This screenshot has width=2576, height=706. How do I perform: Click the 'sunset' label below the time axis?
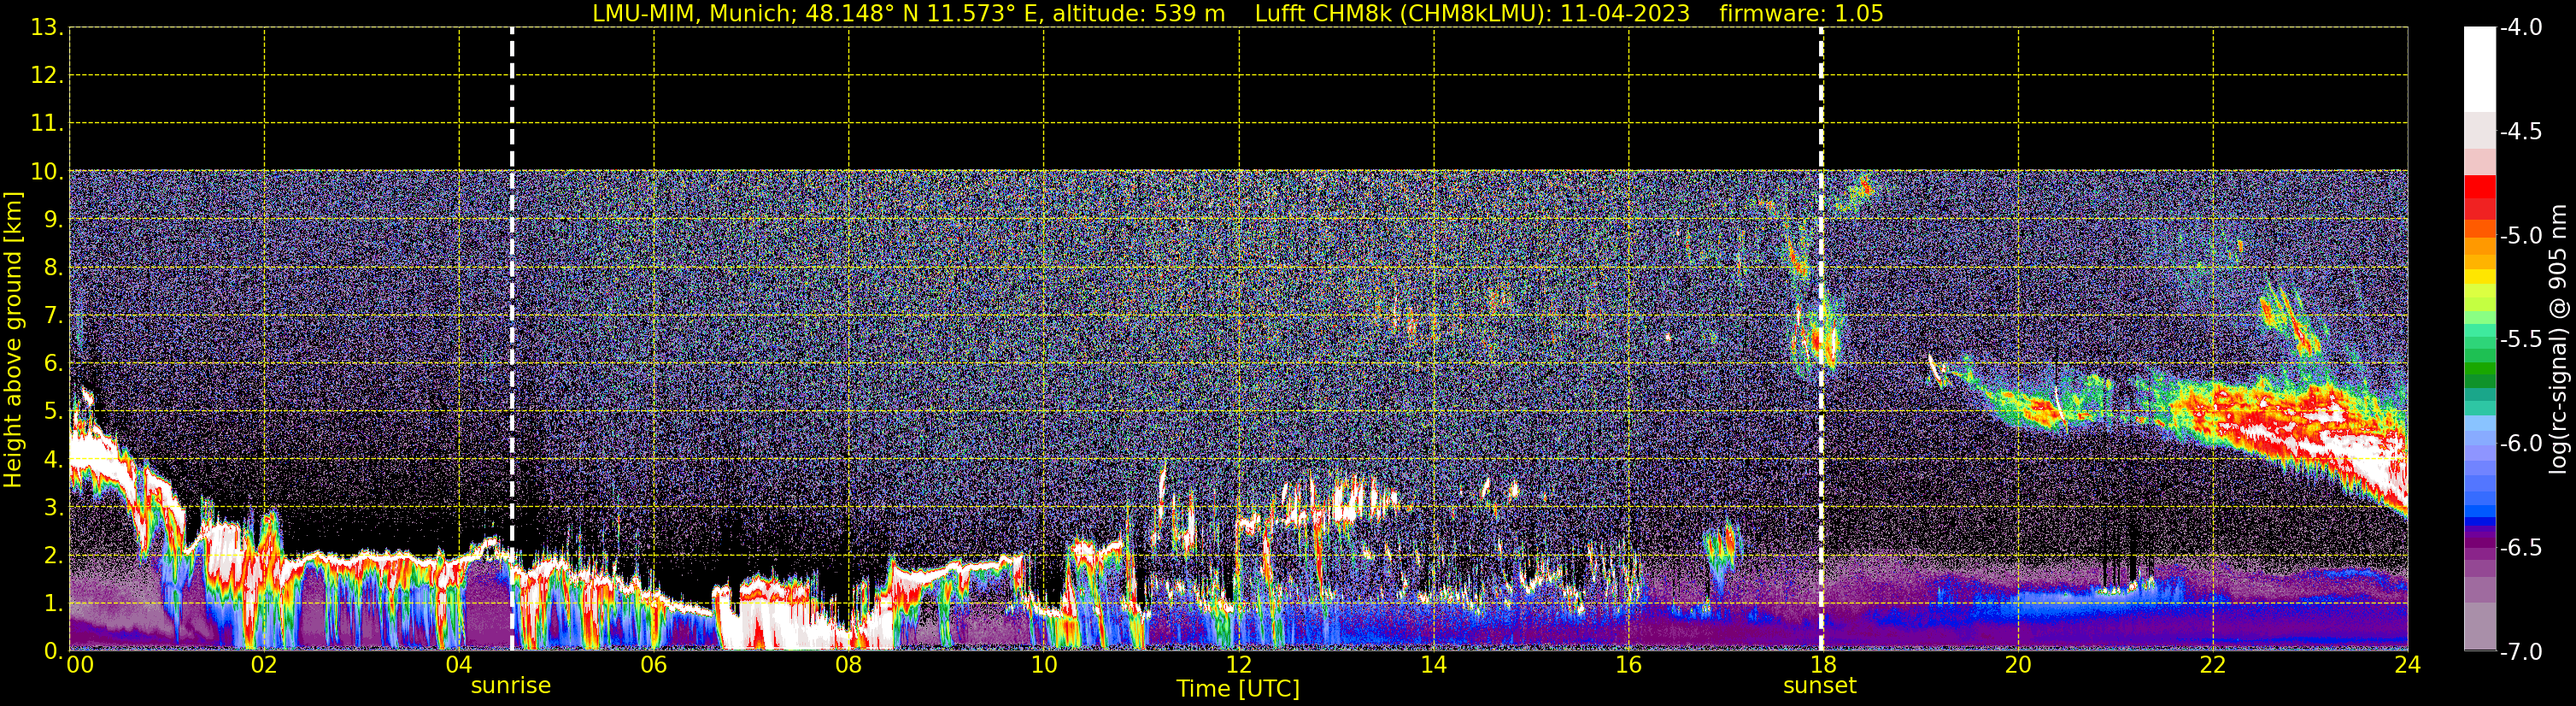(1819, 686)
